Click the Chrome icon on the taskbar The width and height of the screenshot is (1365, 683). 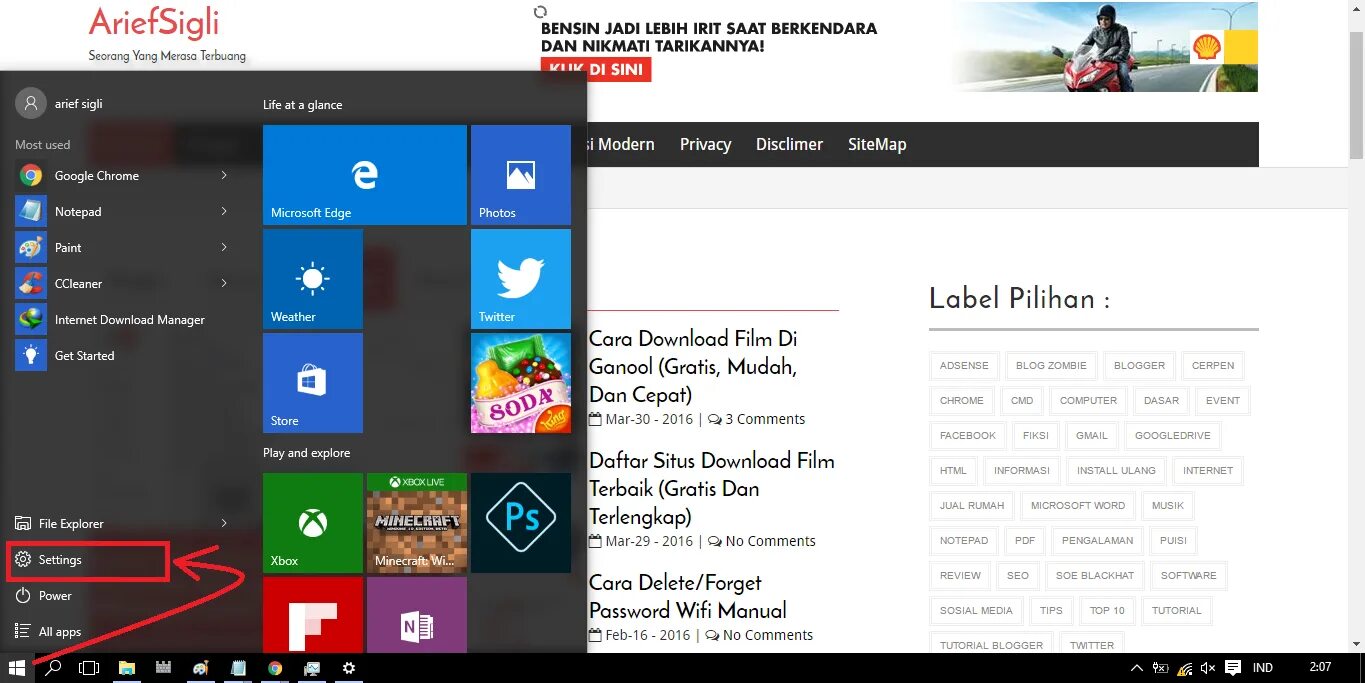pyautogui.click(x=275, y=668)
